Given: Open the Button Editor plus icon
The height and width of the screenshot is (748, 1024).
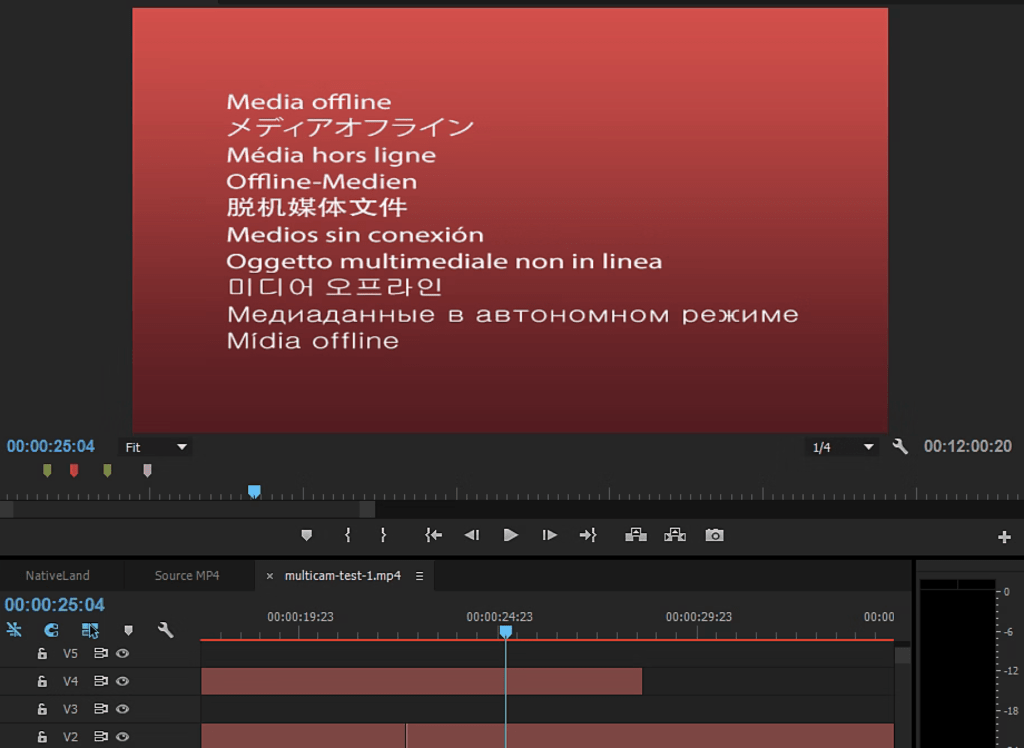Looking at the screenshot, I should (1004, 537).
